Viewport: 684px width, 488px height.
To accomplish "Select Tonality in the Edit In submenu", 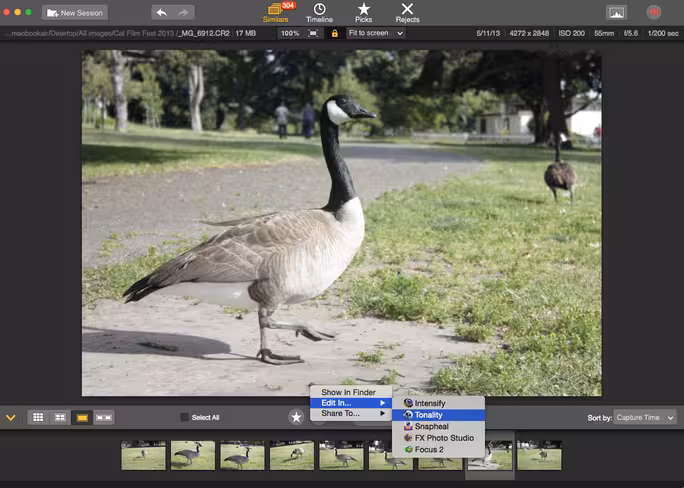I will click(x=438, y=415).
